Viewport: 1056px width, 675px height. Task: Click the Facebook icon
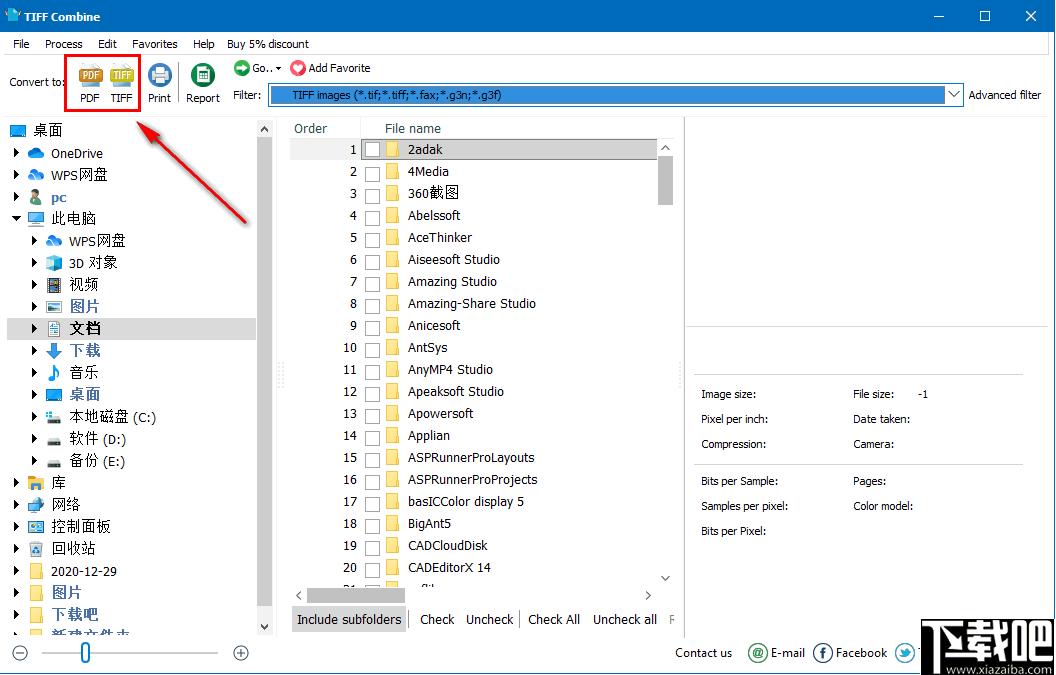click(822, 653)
